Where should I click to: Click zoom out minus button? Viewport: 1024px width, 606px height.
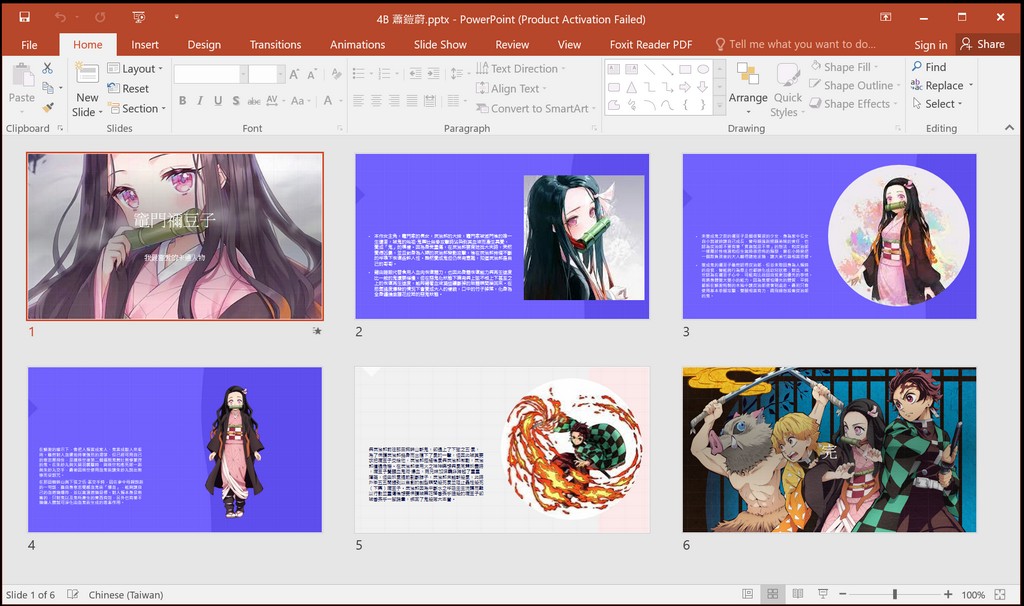pos(842,594)
